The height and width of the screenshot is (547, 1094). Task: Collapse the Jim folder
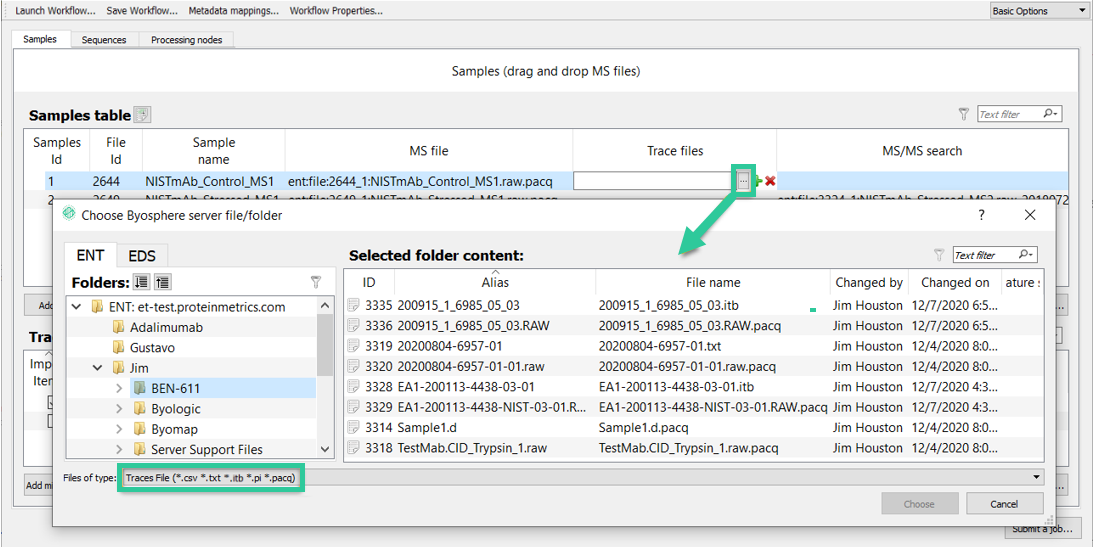click(97, 367)
